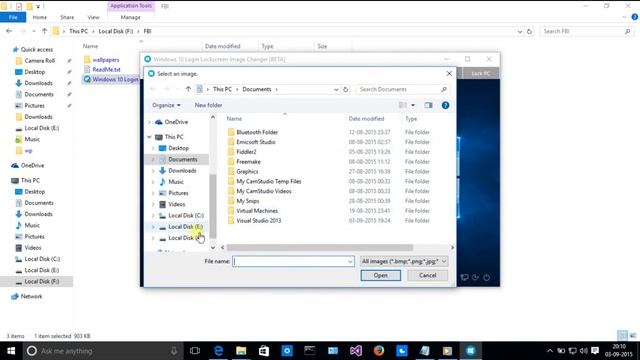Switch to the Home ribbon tab
The height and width of the screenshot is (360, 640).
click(x=40, y=17)
